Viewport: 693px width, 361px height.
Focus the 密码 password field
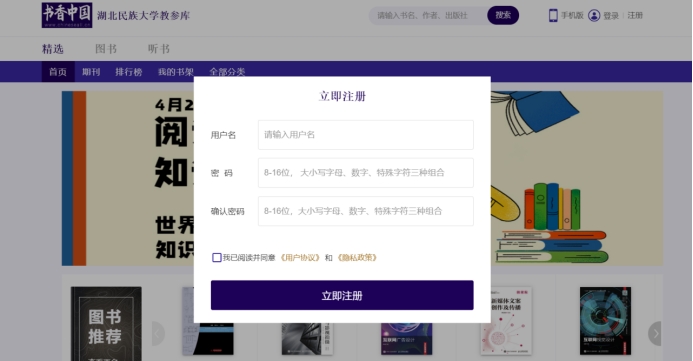(x=366, y=173)
